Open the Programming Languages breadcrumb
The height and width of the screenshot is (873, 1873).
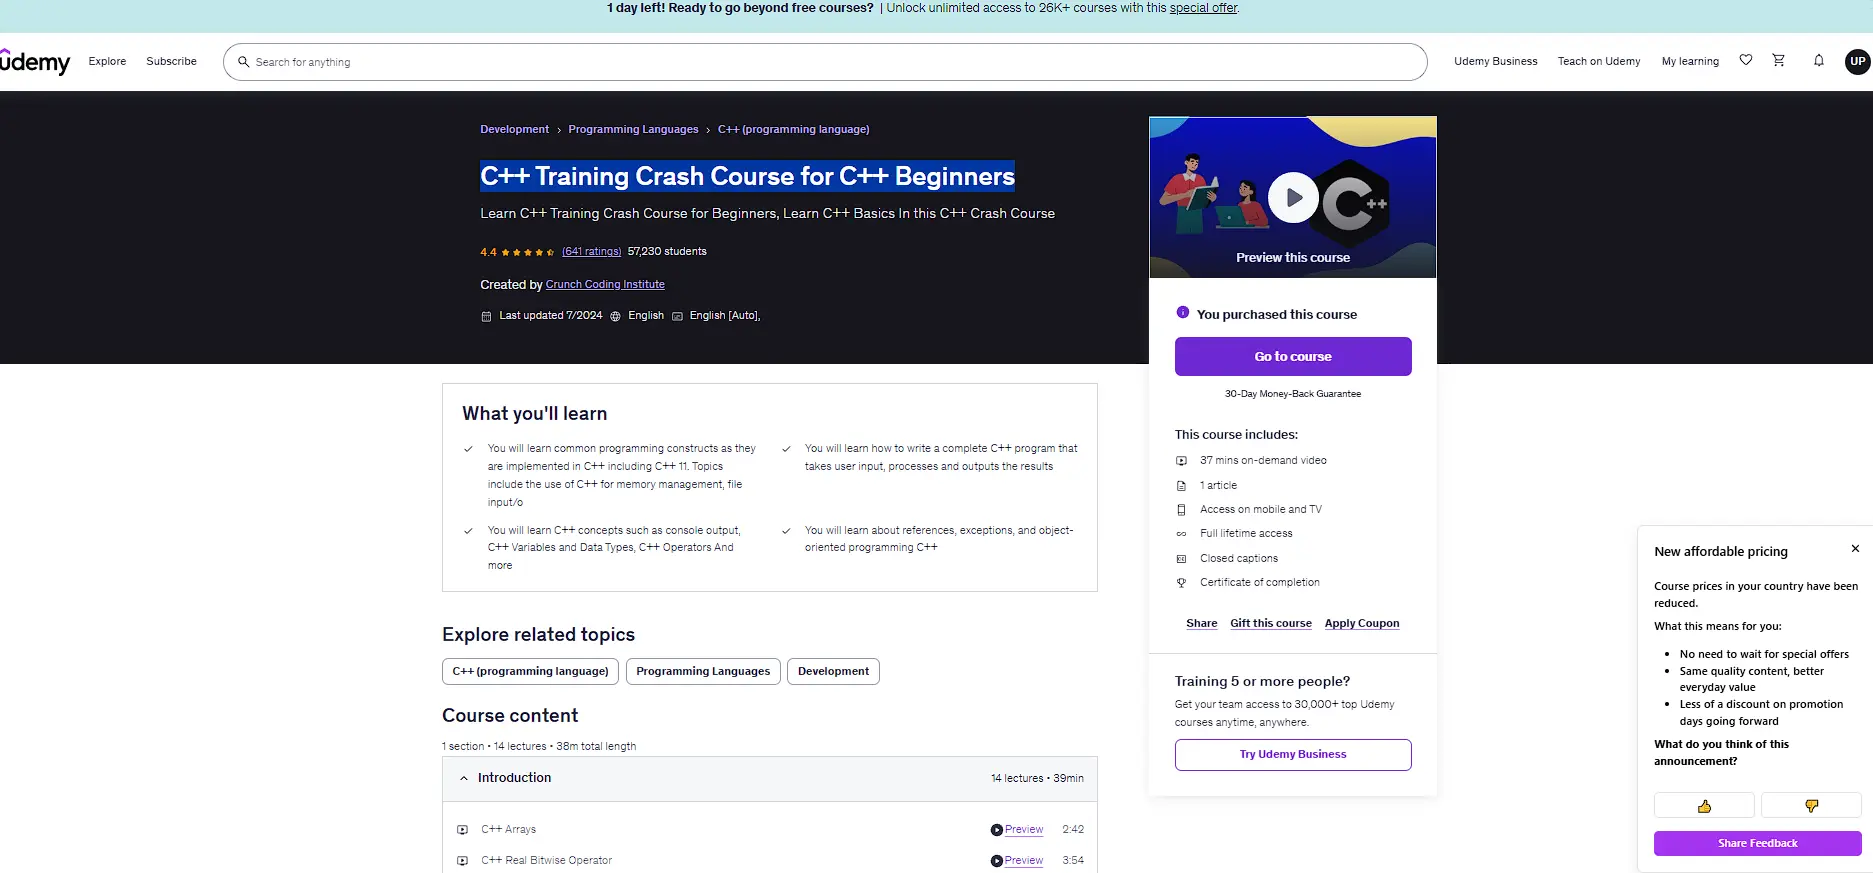pyautogui.click(x=633, y=129)
